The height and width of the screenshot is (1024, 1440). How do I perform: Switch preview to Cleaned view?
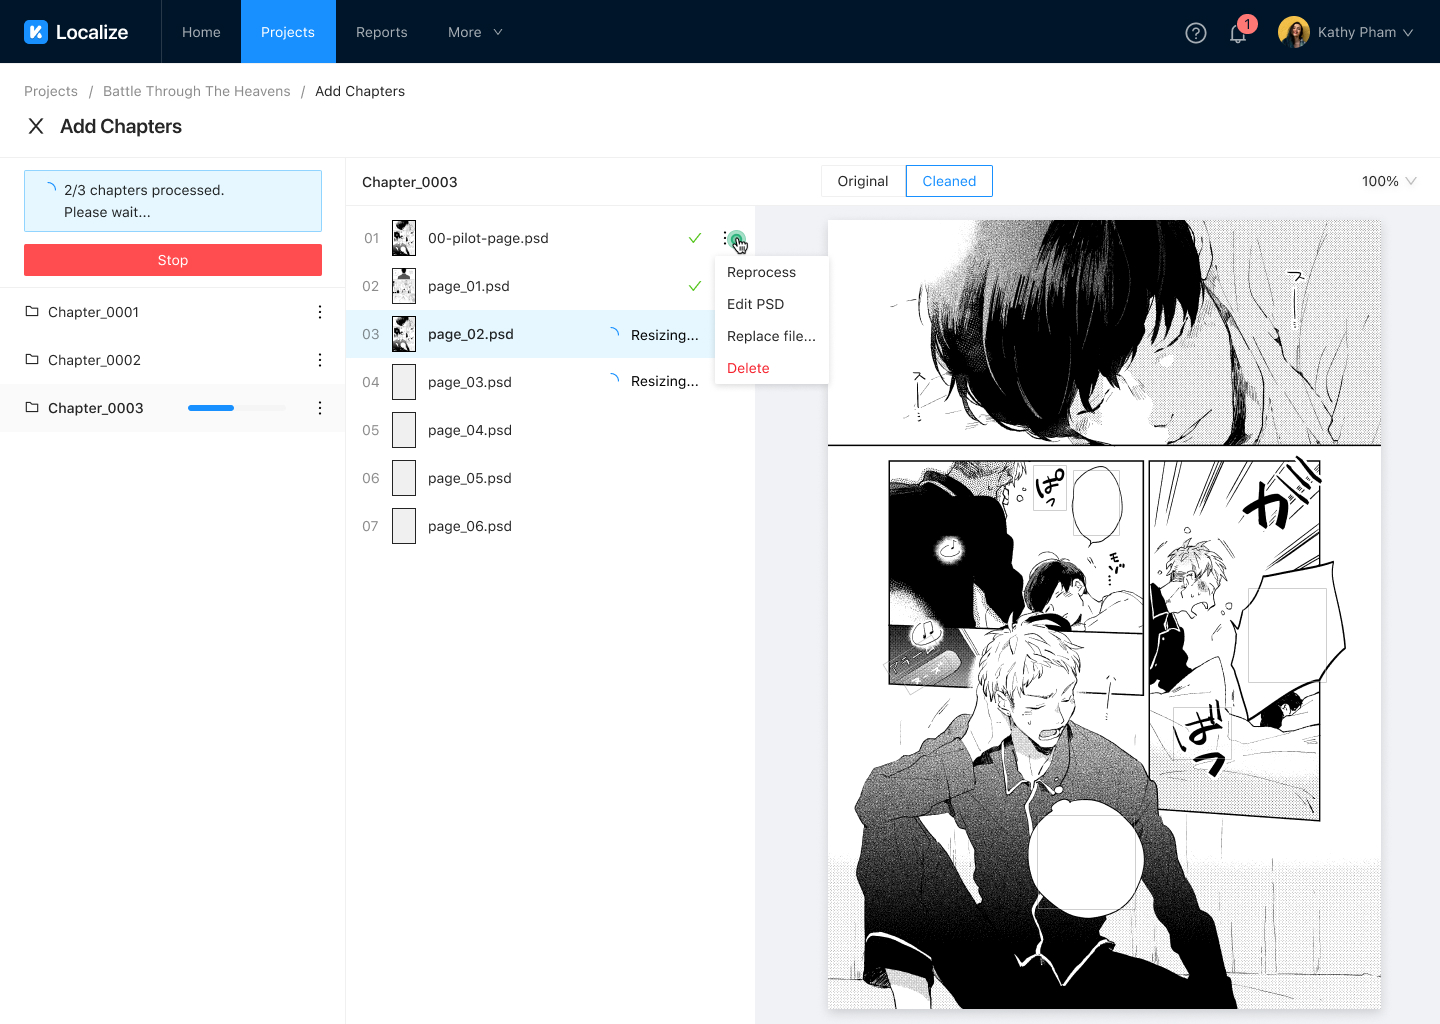(x=948, y=181)
